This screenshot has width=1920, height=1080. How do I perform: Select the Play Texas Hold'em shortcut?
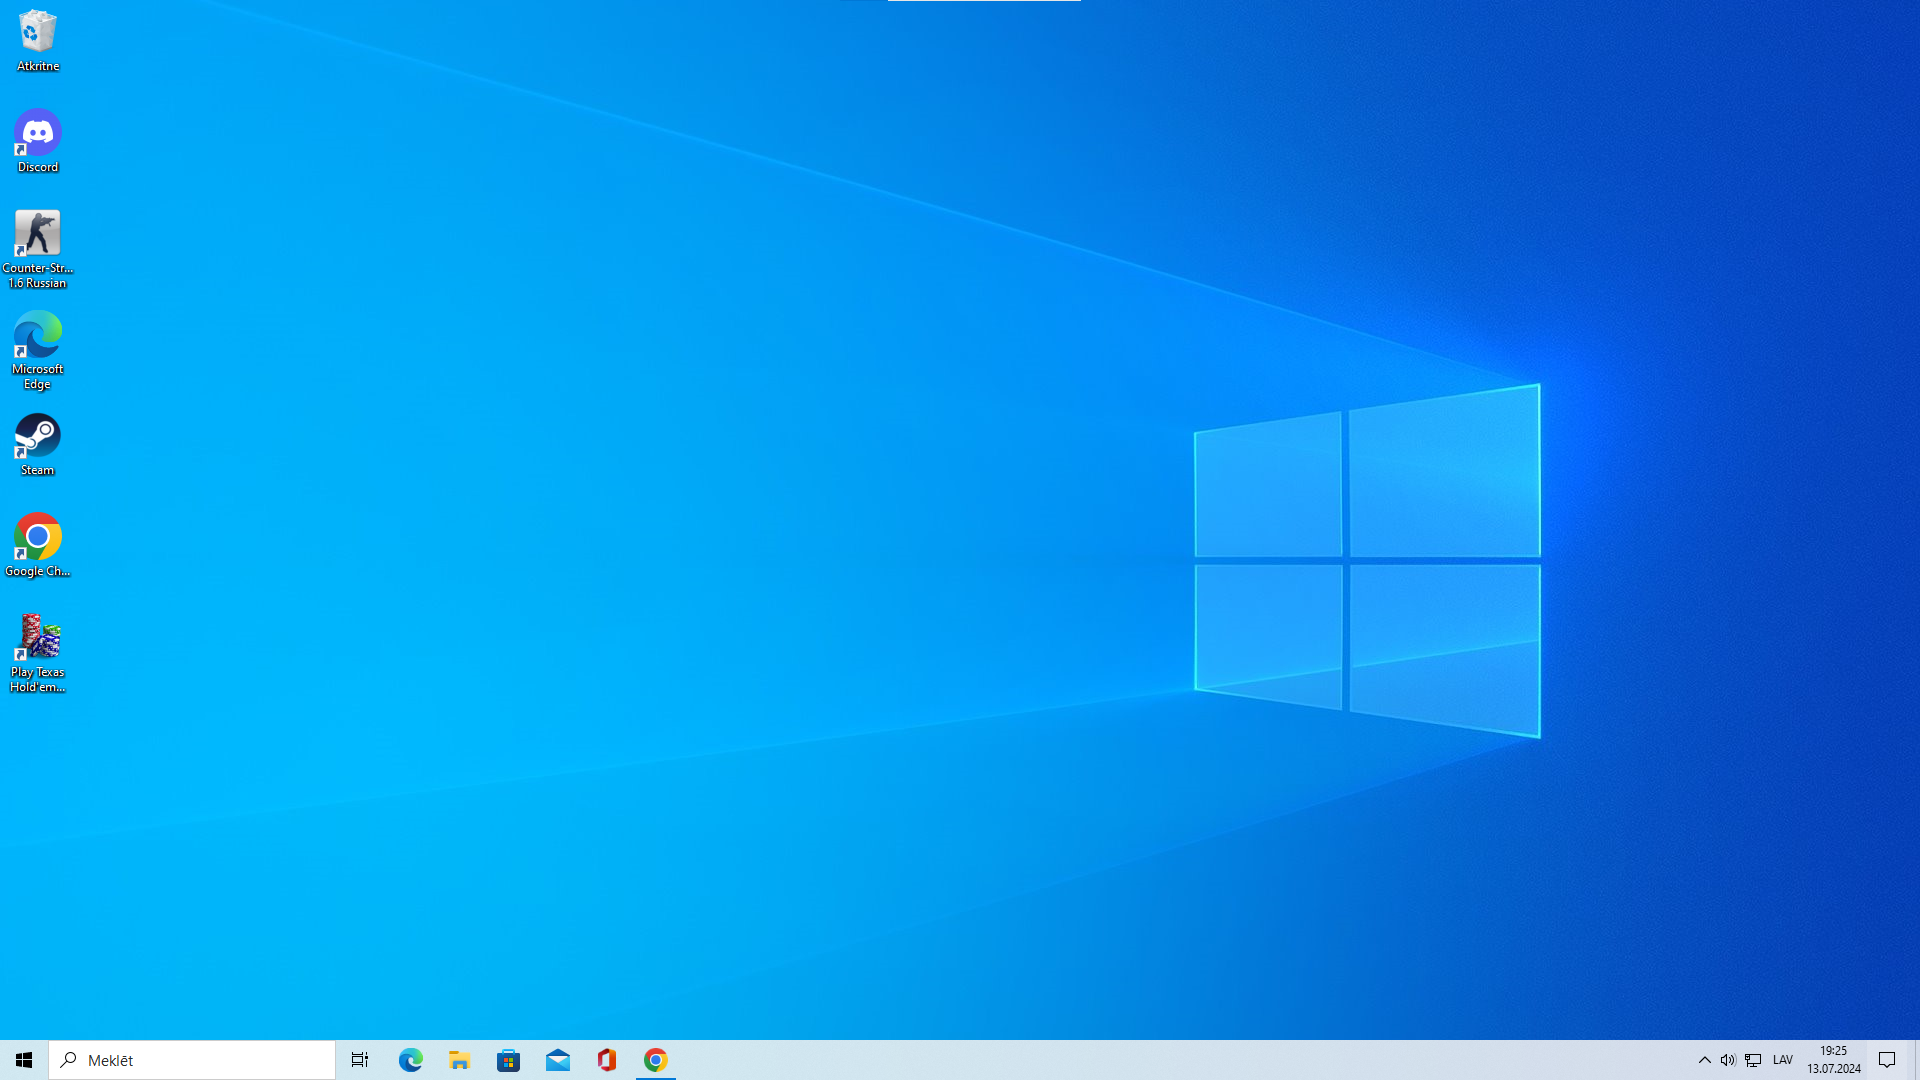tap(38, 653)
